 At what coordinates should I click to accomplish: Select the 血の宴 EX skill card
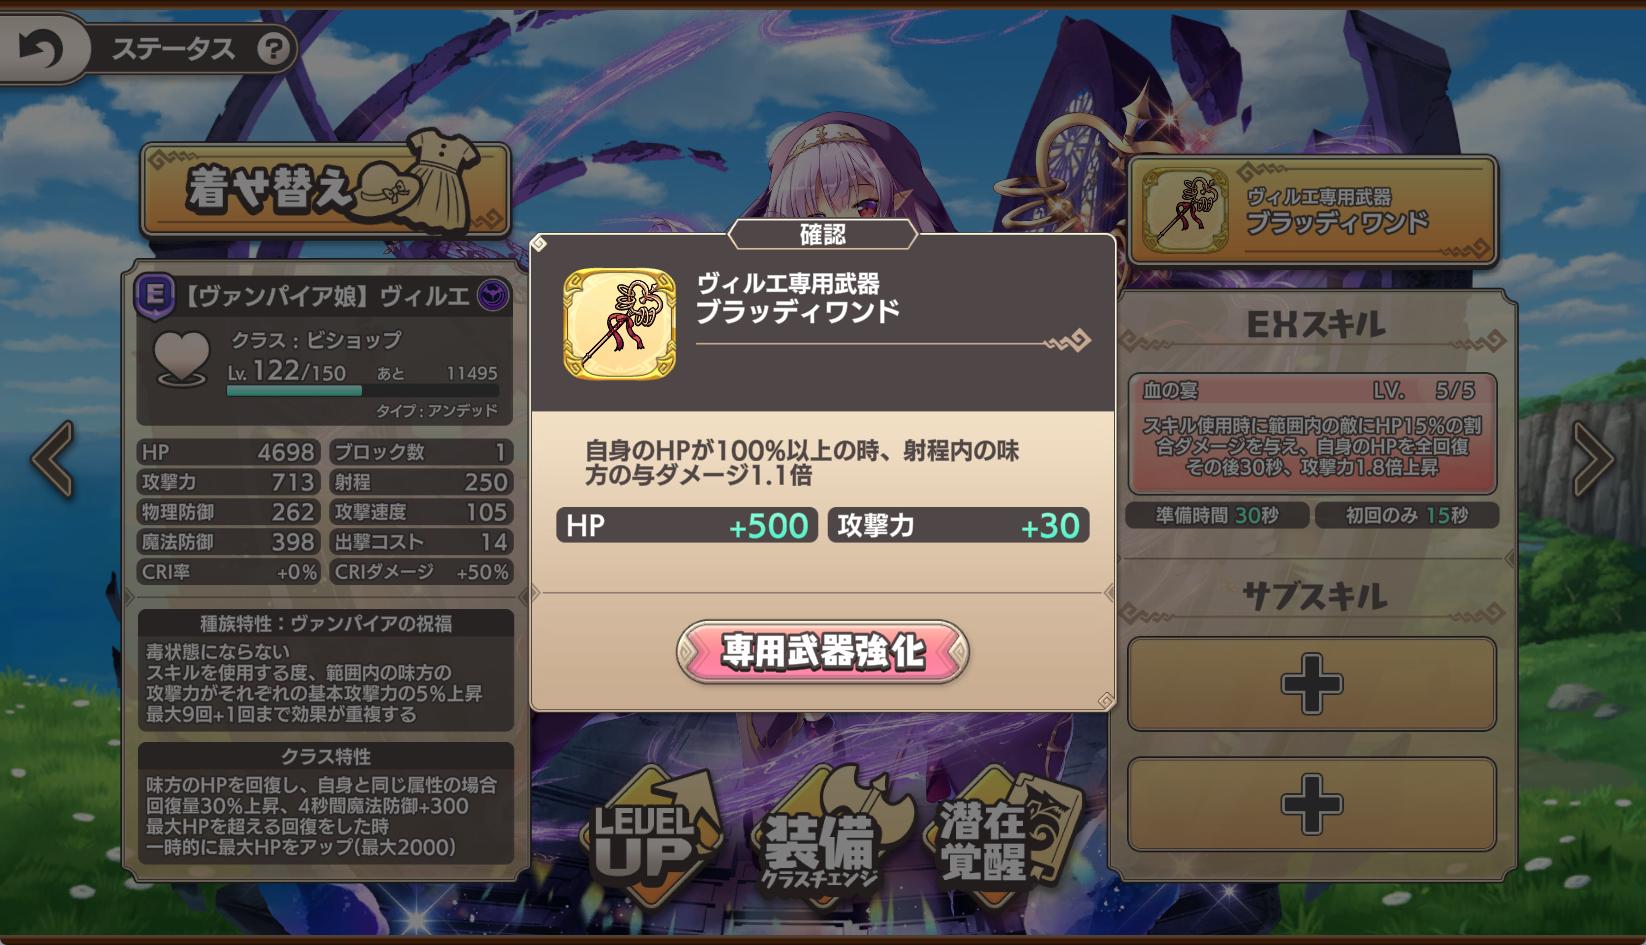point(1312,434)
